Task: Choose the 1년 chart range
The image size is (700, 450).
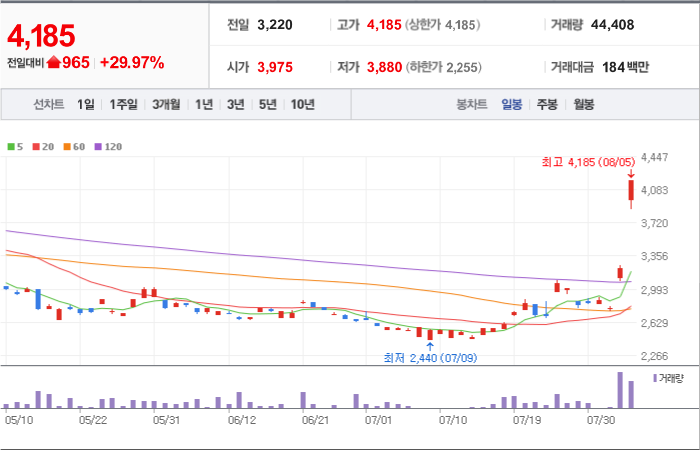Action: pyautogui.click(x=204, y=104)
